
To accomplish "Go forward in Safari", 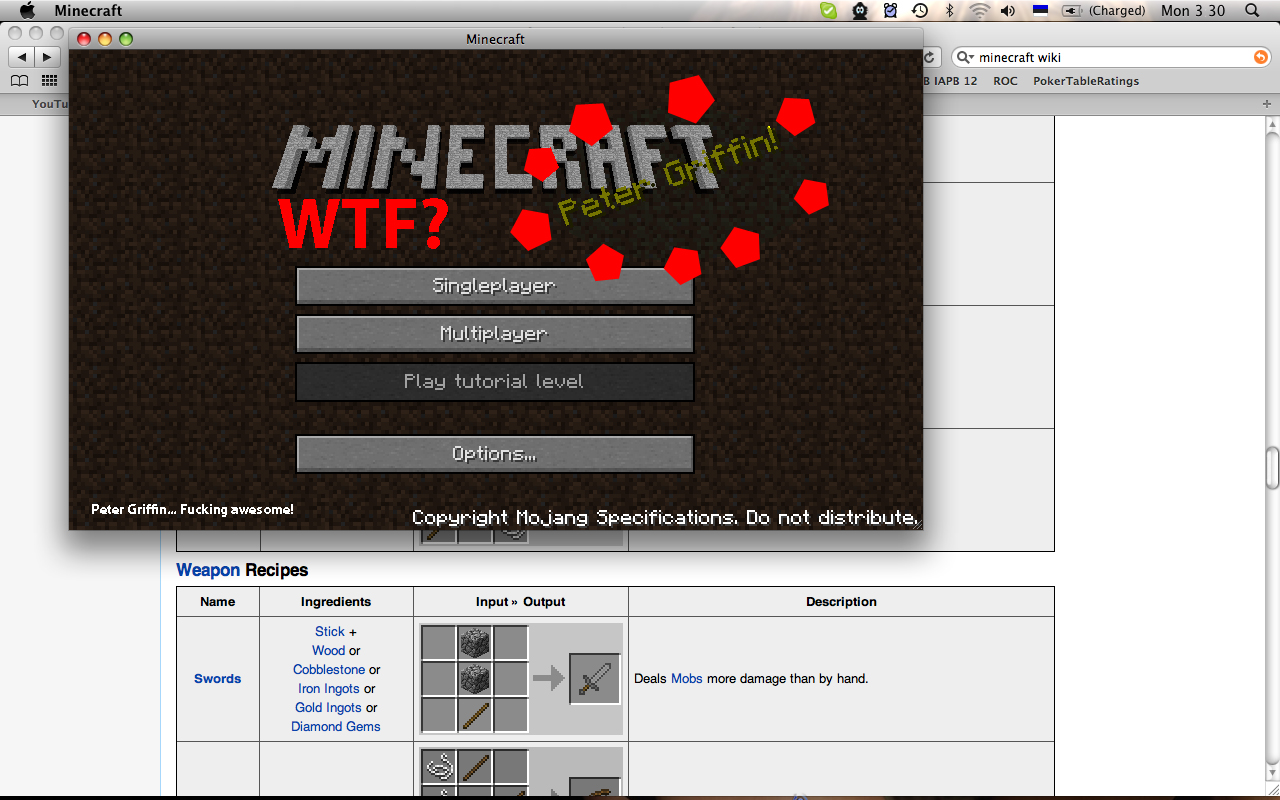I will point(47,57).
